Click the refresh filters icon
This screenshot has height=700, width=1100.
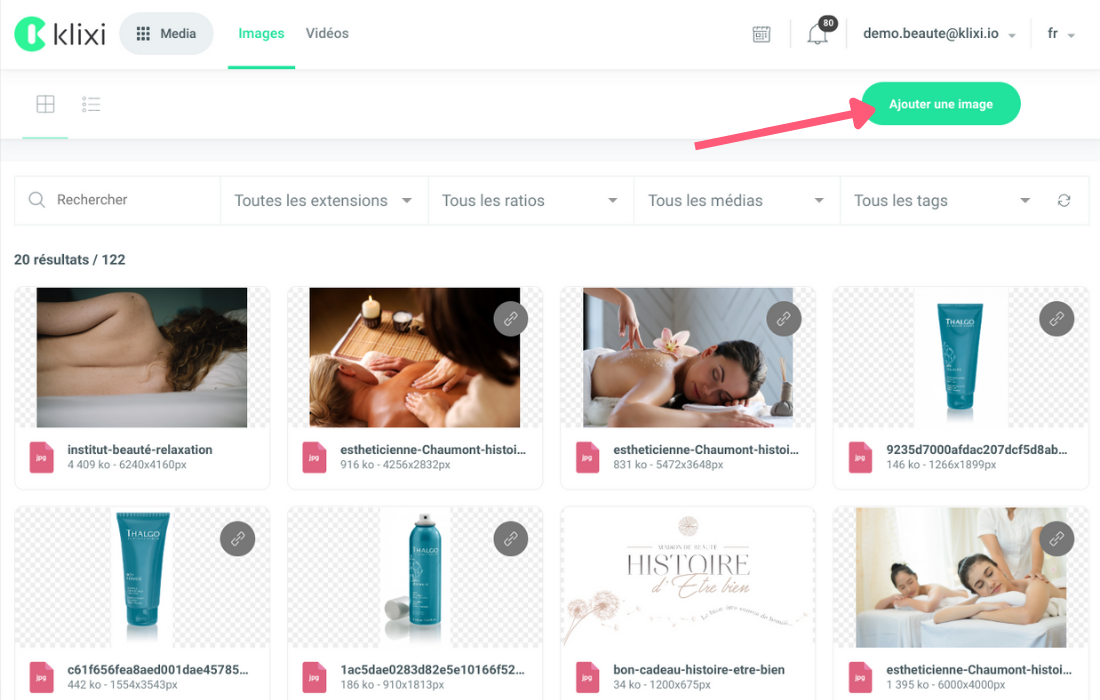pos(1064,201)
